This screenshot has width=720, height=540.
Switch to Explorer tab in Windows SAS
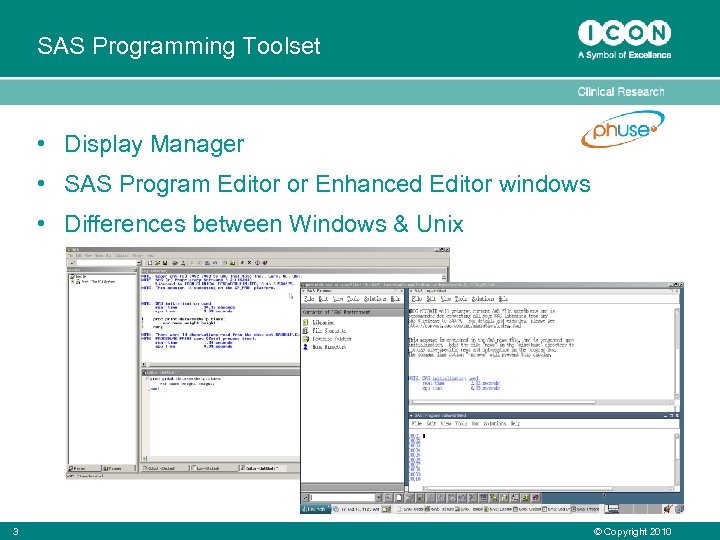(119, 468)
